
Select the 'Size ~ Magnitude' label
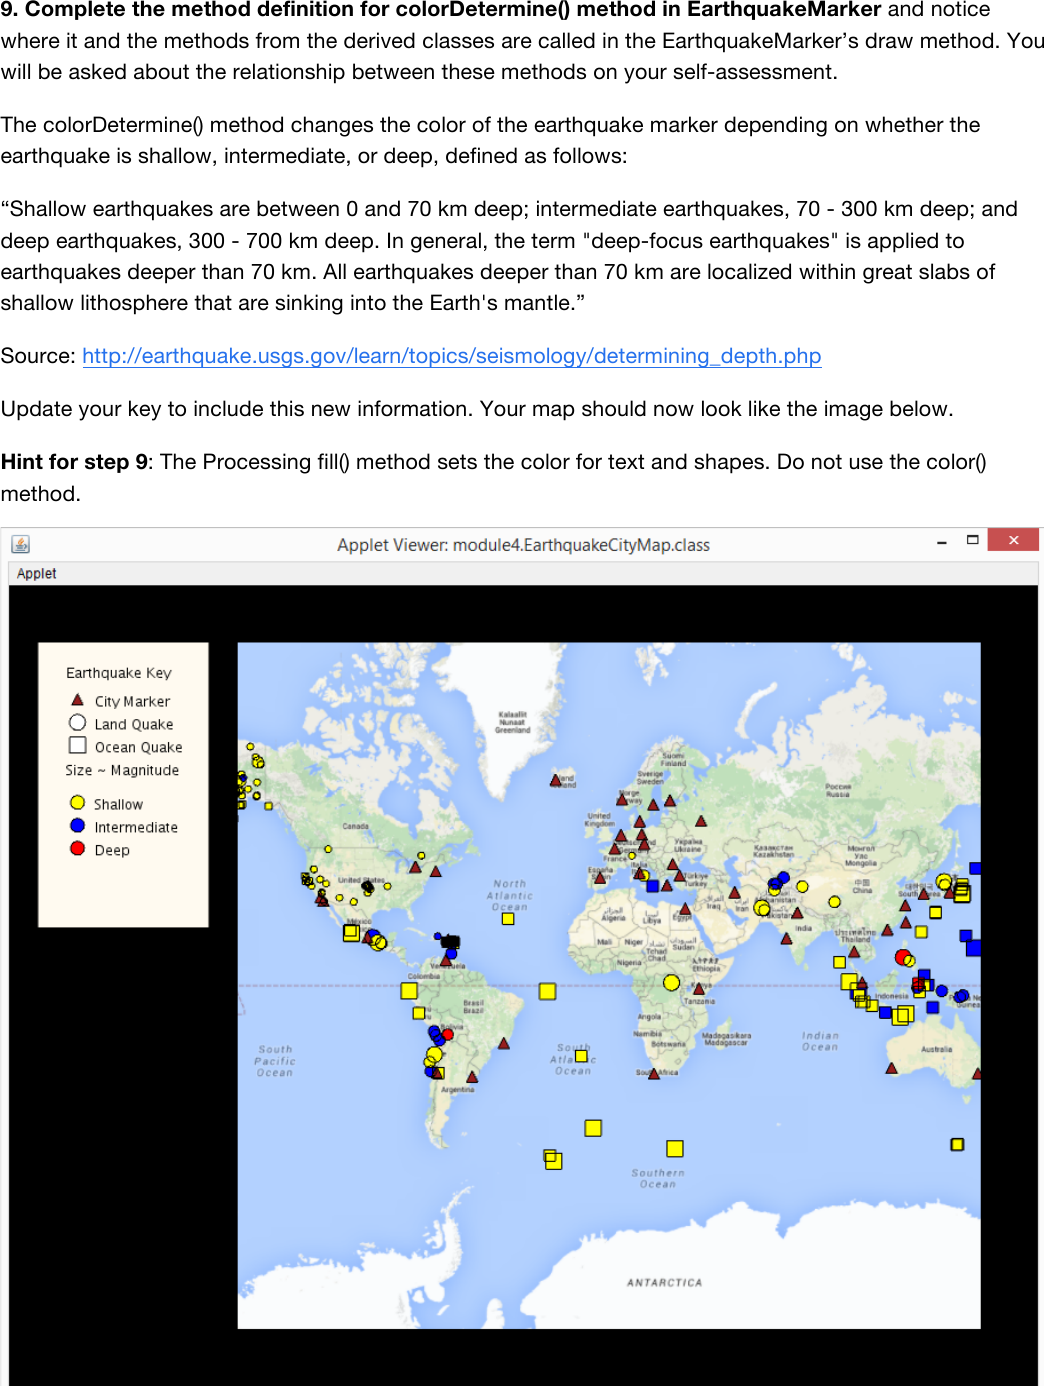(122, 770)
